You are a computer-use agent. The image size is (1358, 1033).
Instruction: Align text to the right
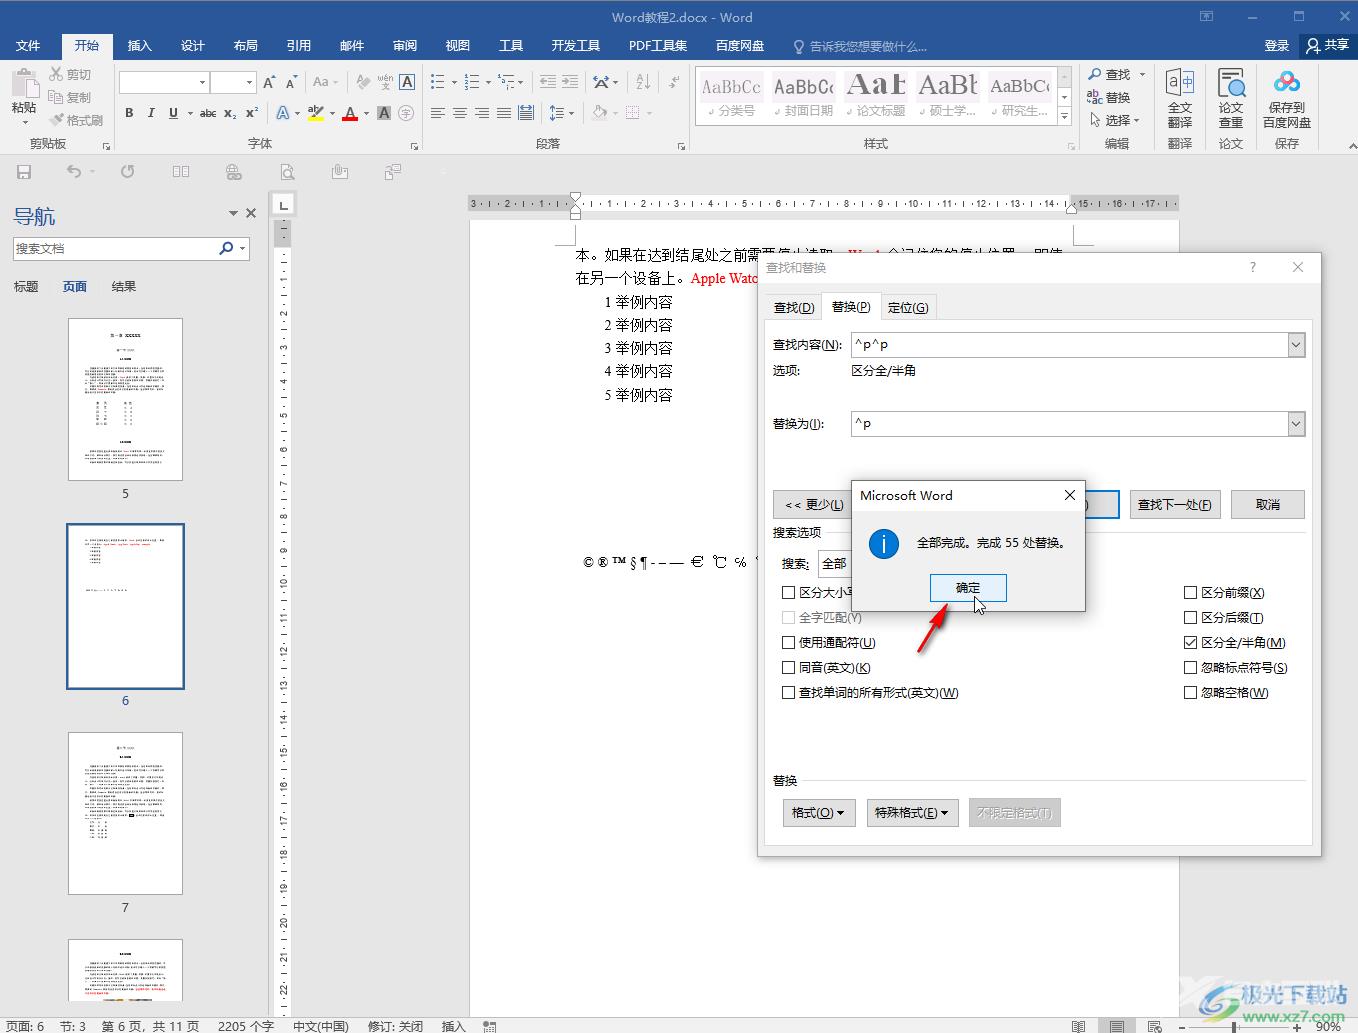pos(482,113)
